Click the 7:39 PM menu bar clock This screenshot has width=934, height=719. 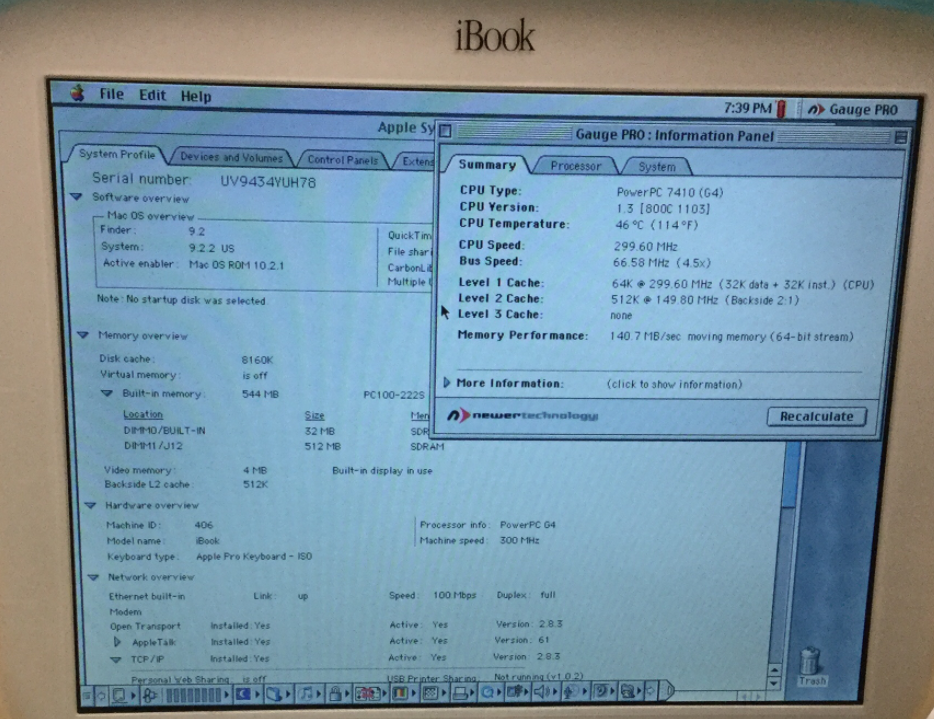tap(747, 108)
